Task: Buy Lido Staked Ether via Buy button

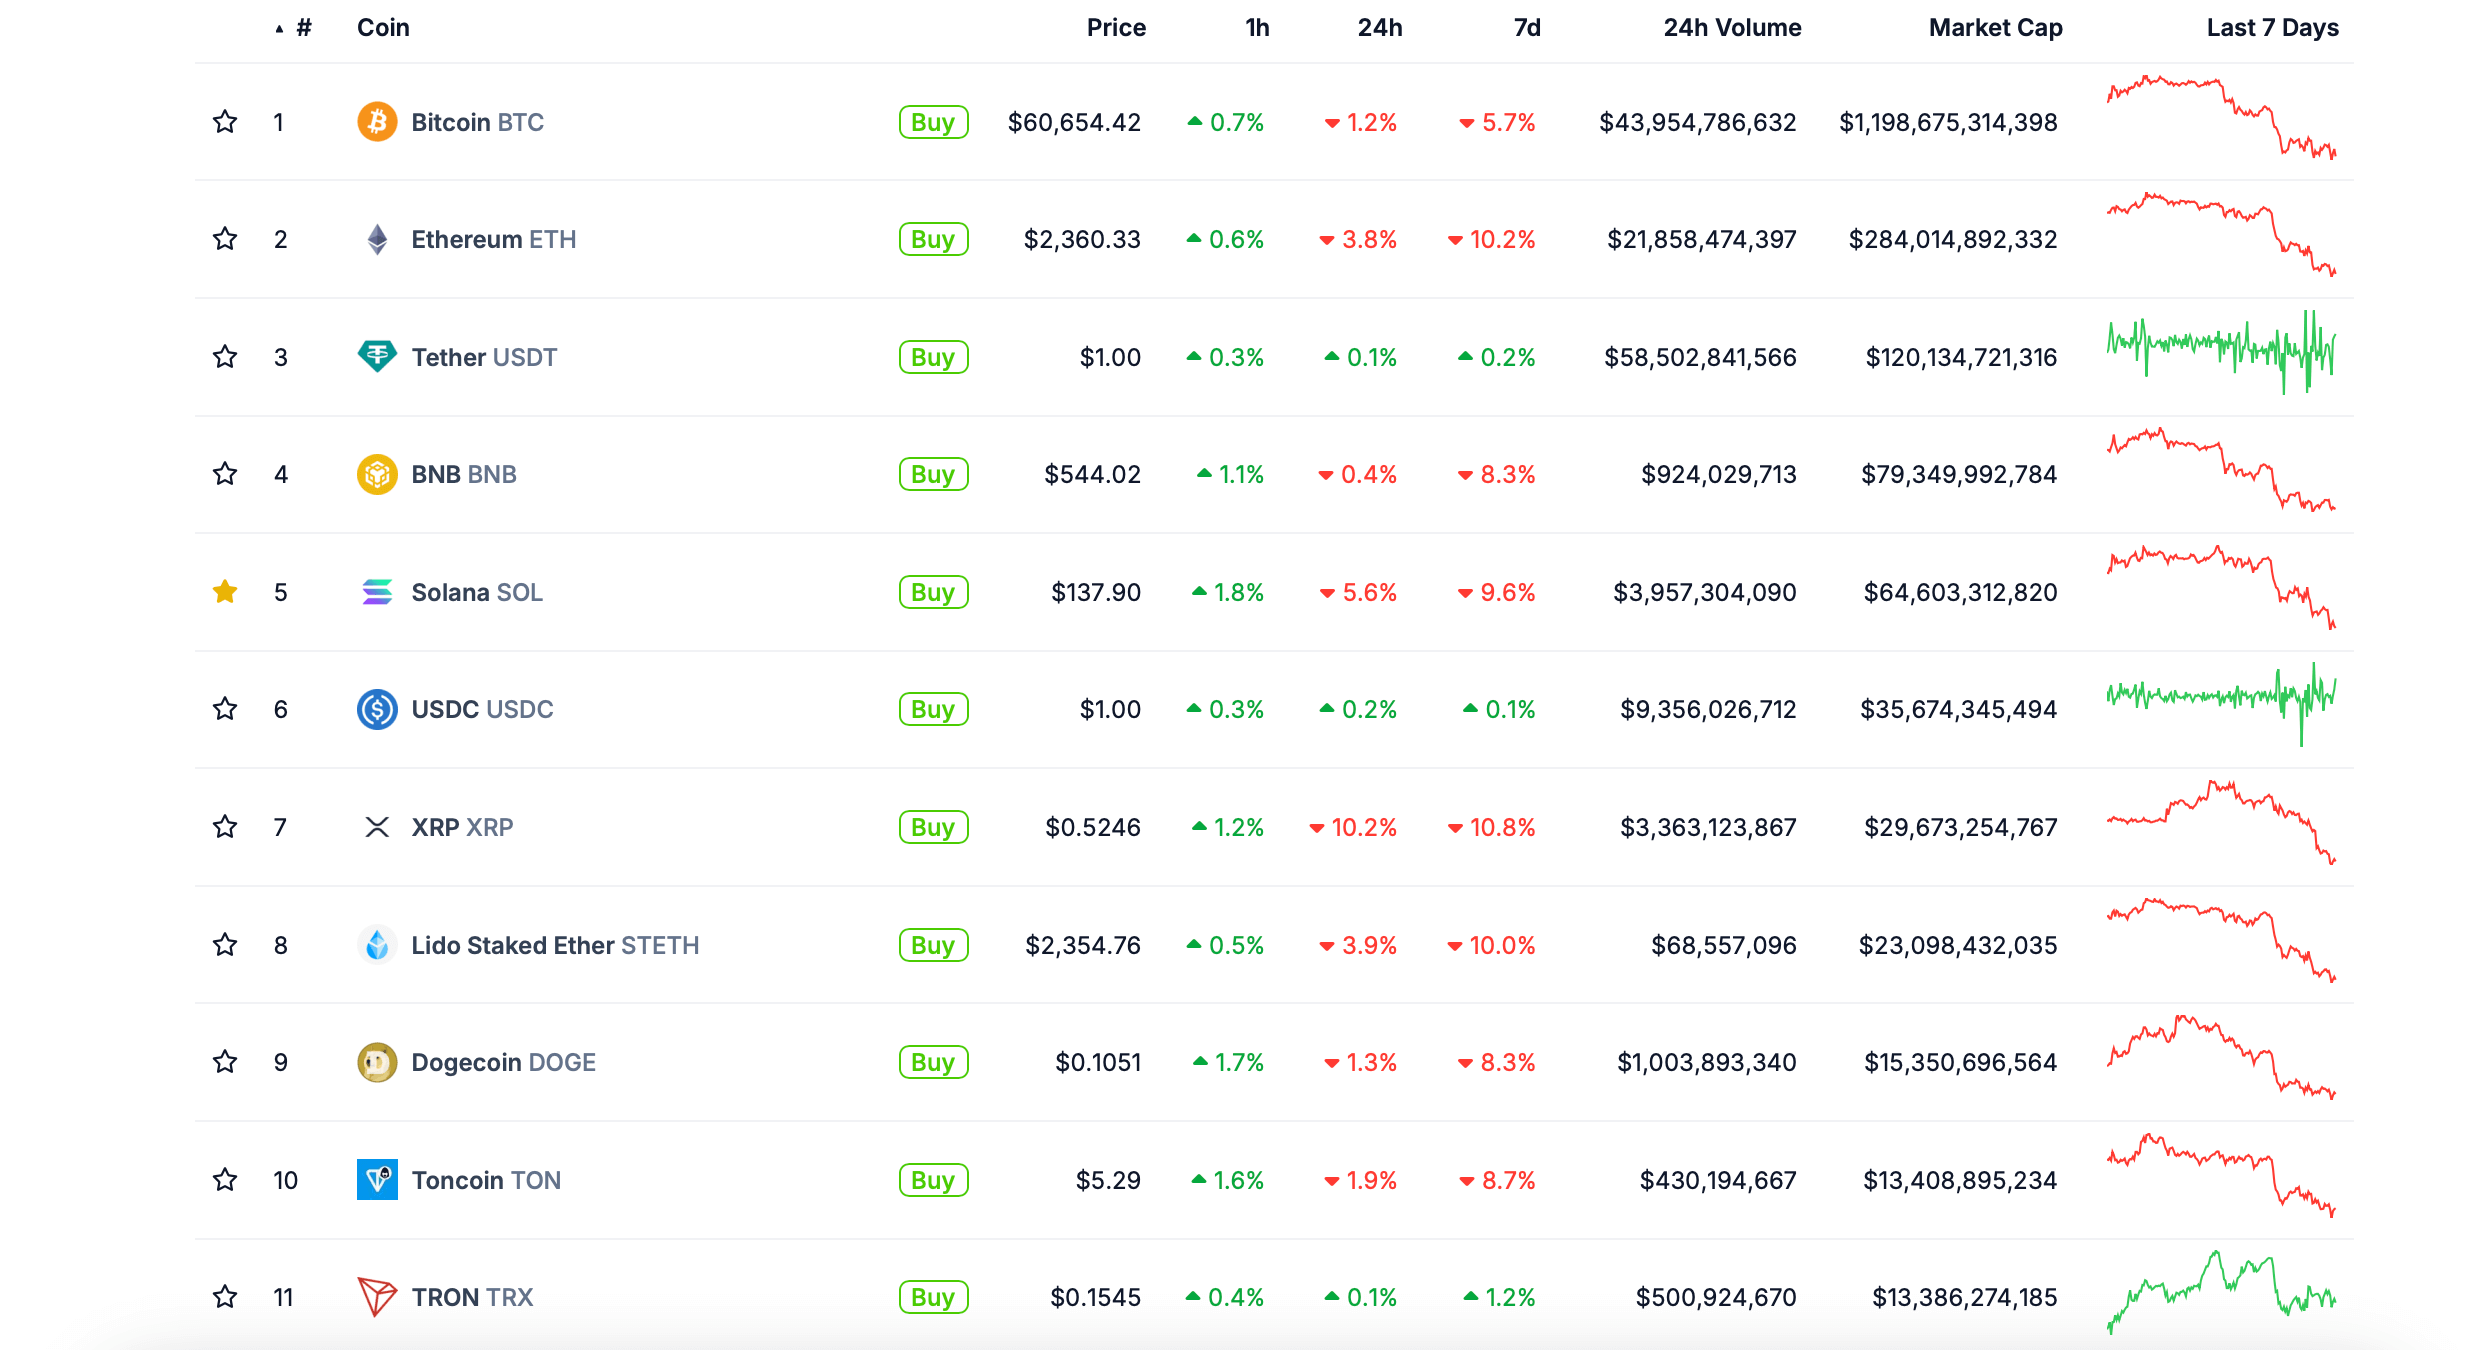Action: (x=933, y=945)
